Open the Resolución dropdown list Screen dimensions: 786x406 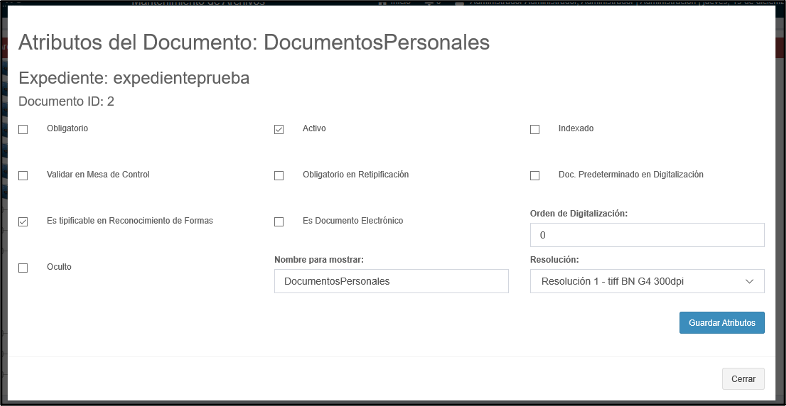pyautogui.click(x=647, y=282)
